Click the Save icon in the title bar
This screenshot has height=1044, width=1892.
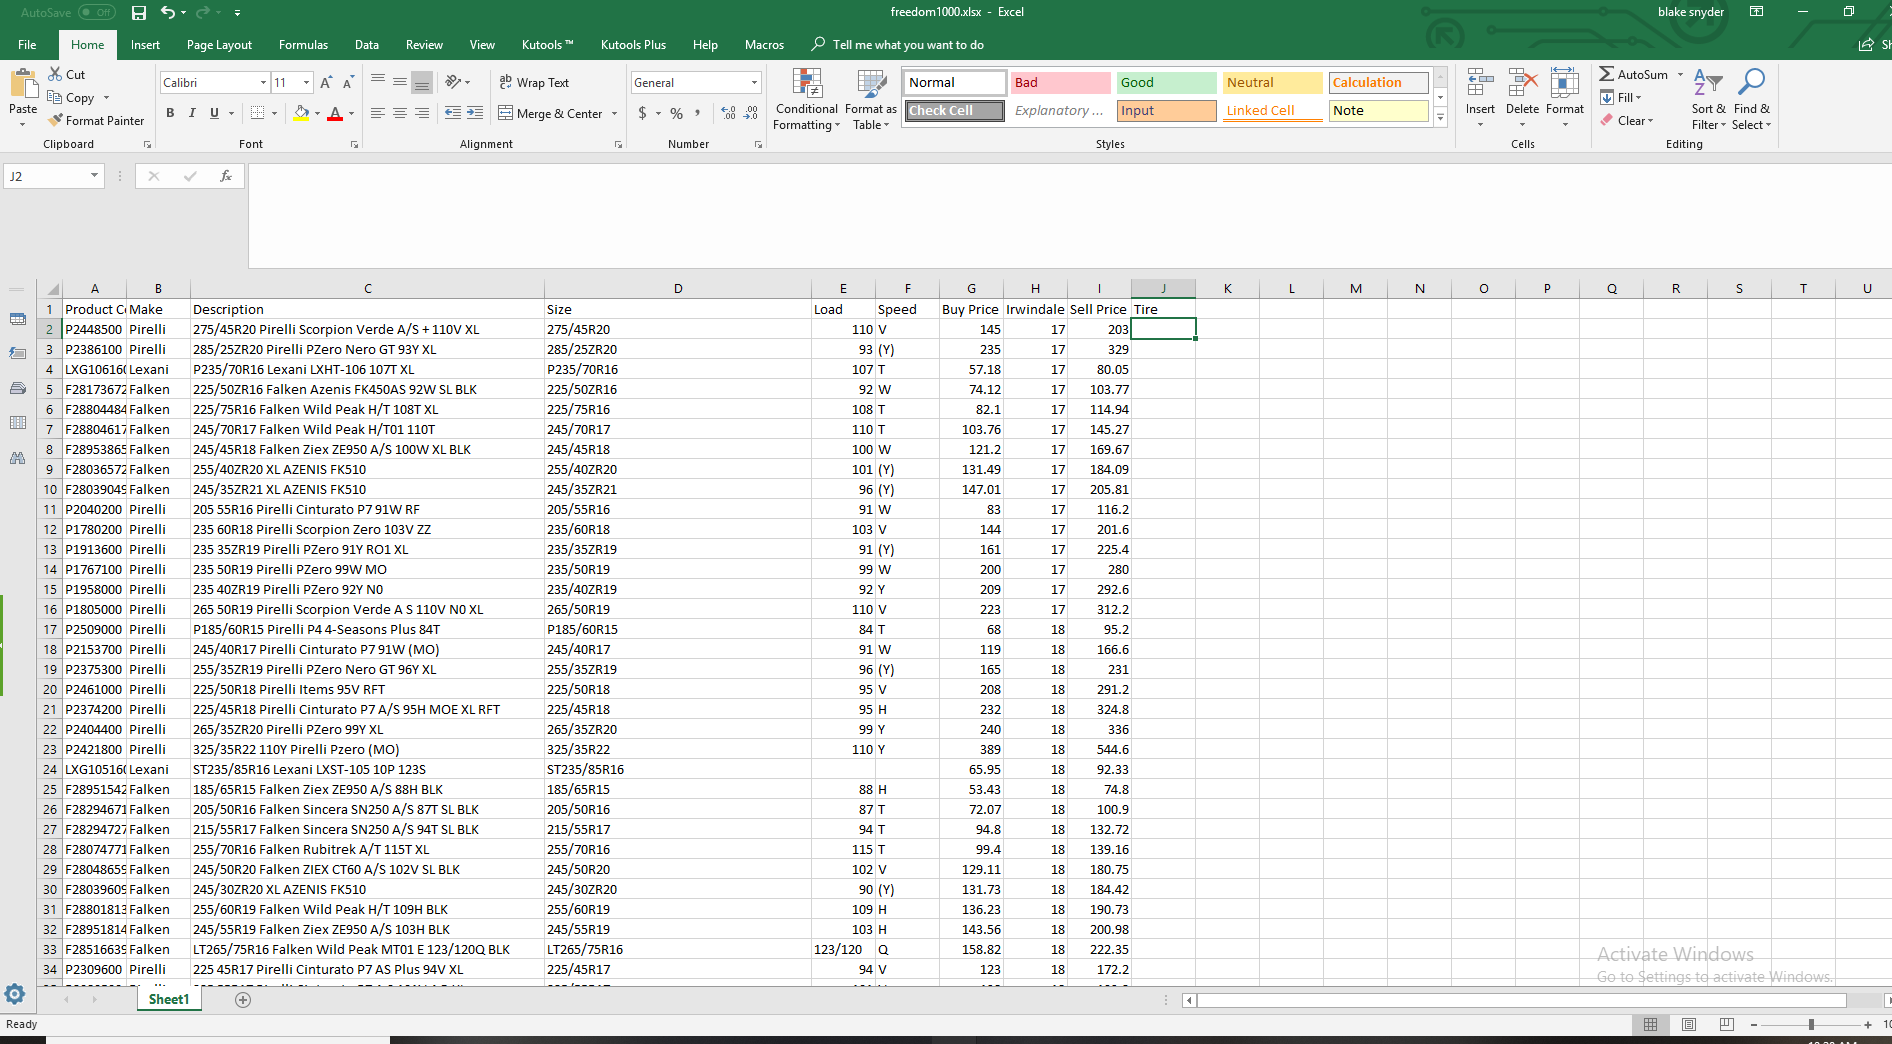[x=139, y=13]
